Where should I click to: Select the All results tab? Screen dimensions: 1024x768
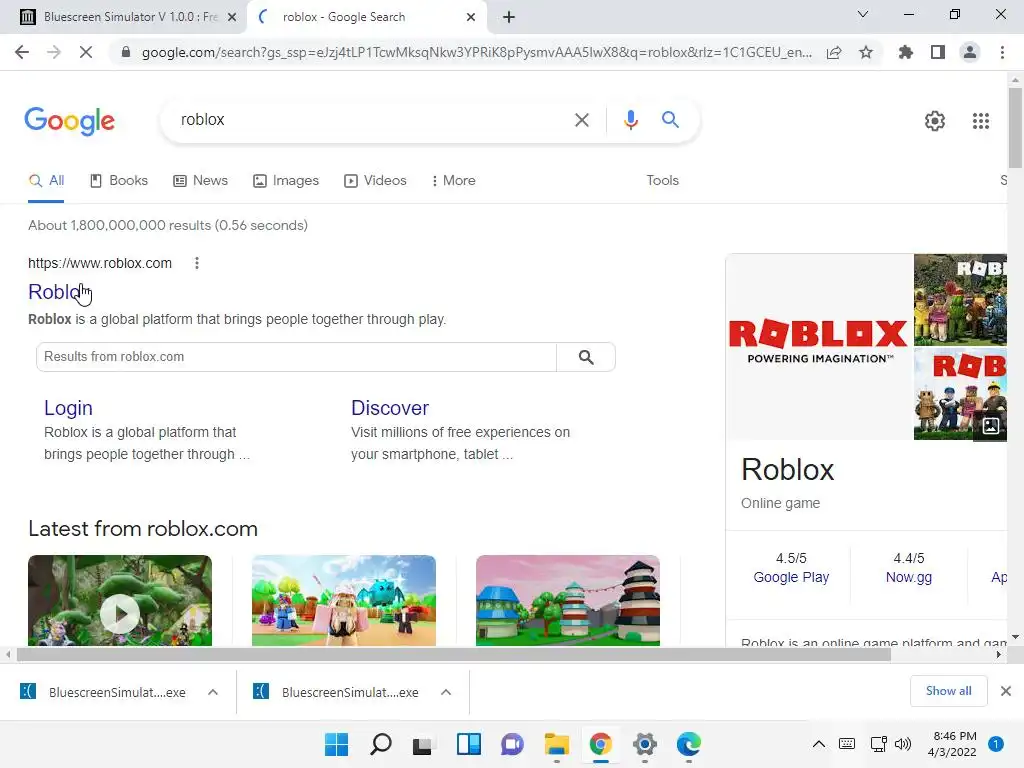pos(46,180)
